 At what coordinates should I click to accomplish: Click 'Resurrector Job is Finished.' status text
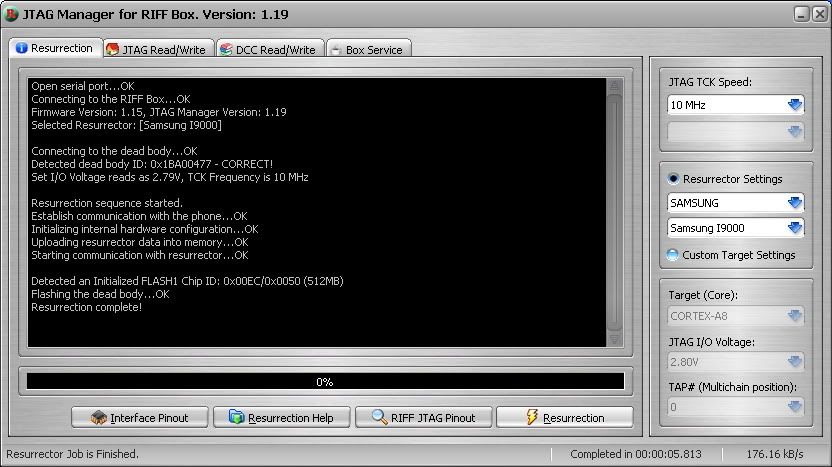[x=72, y=454]
